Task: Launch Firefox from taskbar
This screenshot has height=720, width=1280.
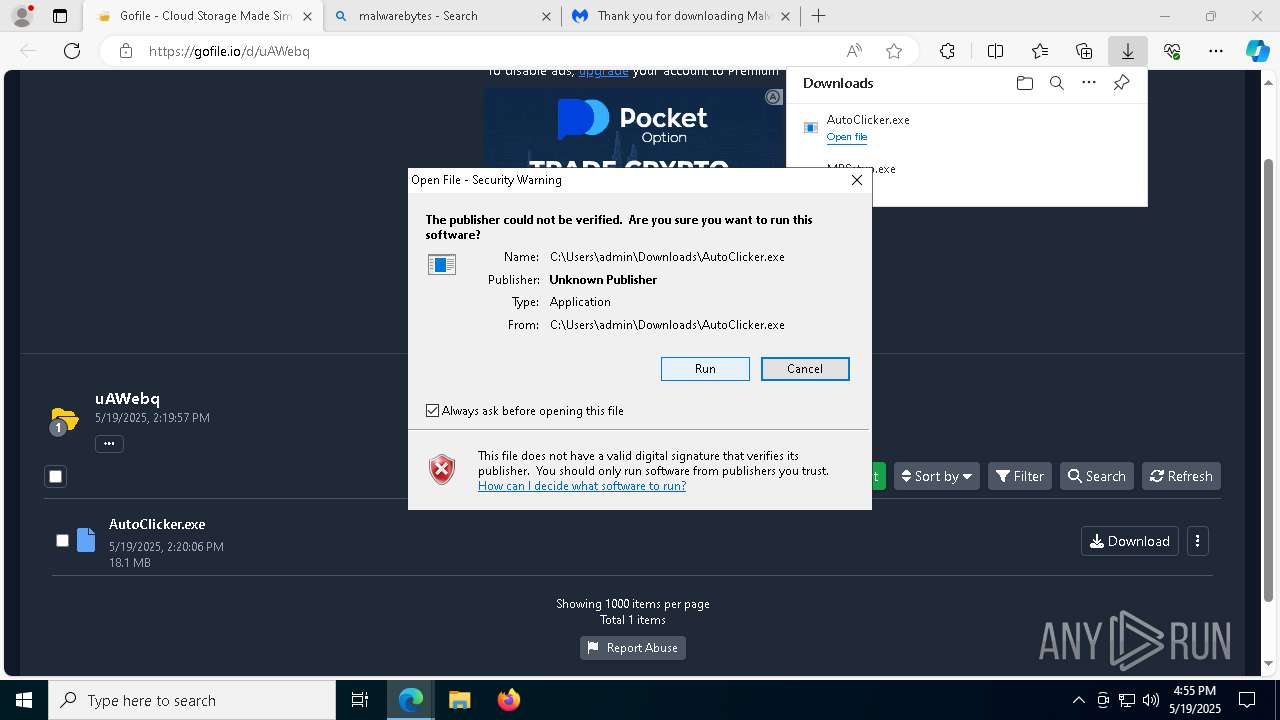Action: (x=508, y=700)
